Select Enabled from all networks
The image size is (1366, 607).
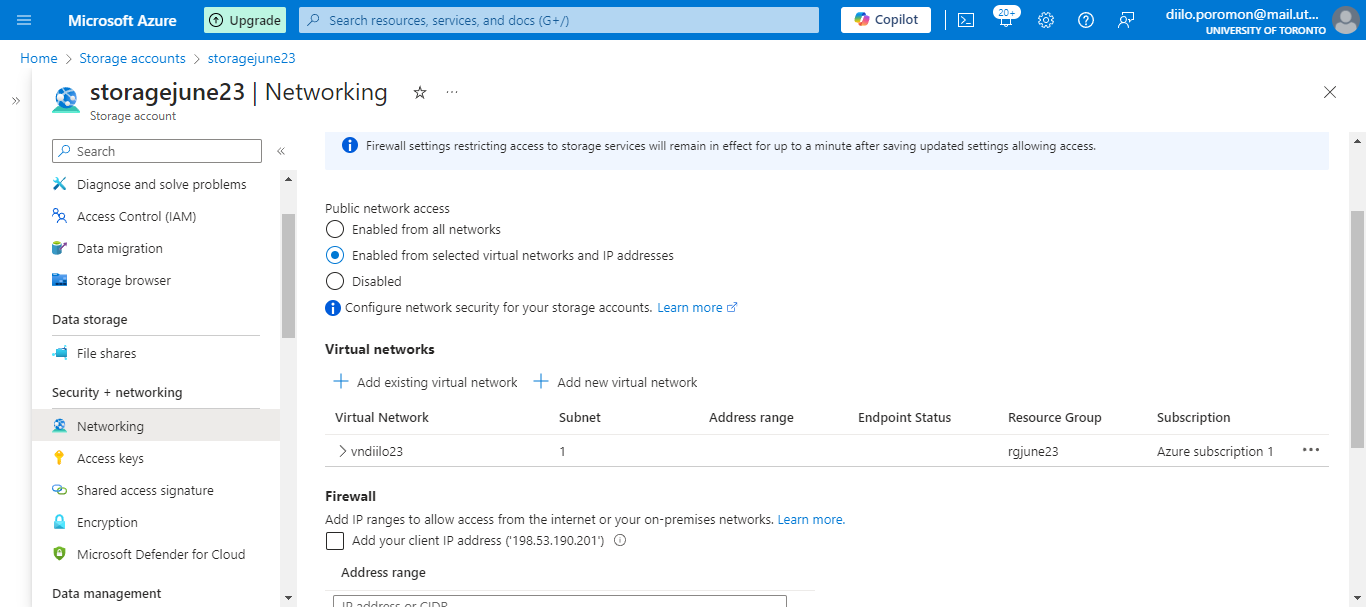tap(336, 230)
